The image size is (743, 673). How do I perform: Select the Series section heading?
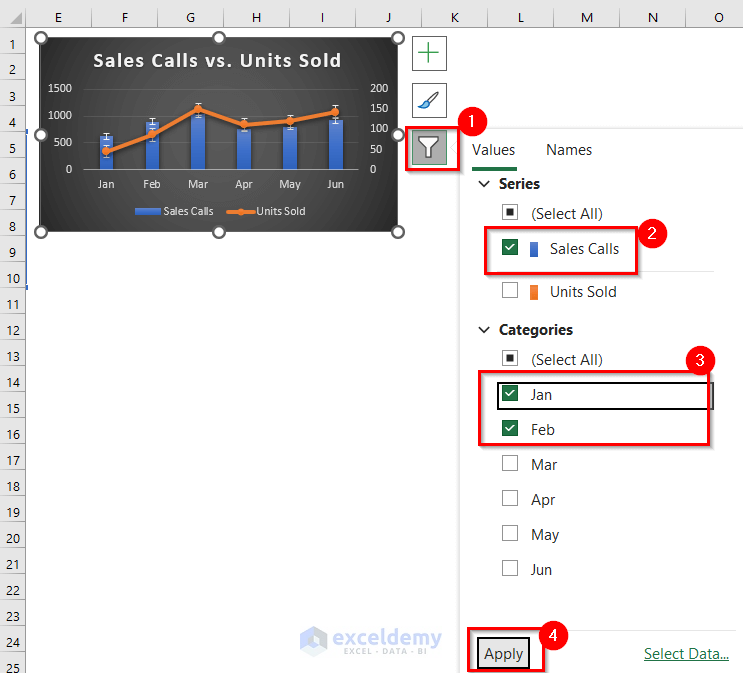(519, 184)
